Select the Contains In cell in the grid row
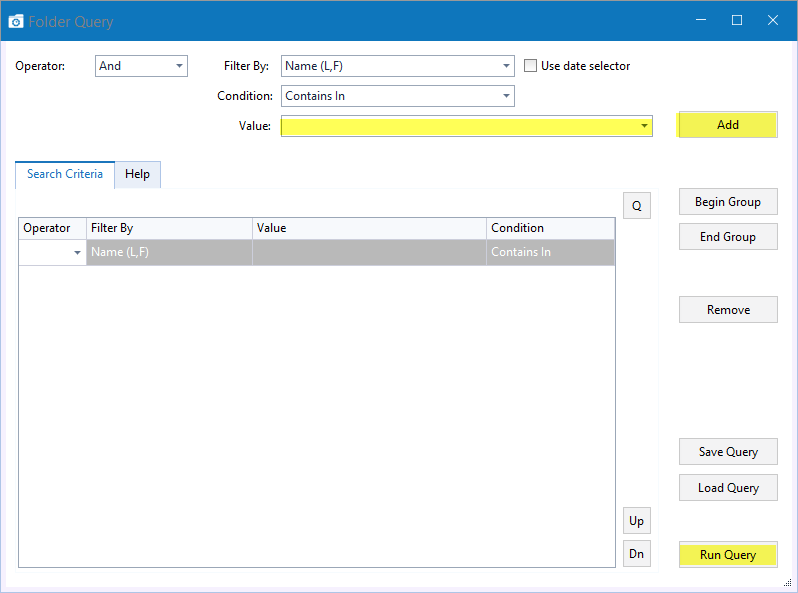The image size is (798, 593). (x=551, y=252)
